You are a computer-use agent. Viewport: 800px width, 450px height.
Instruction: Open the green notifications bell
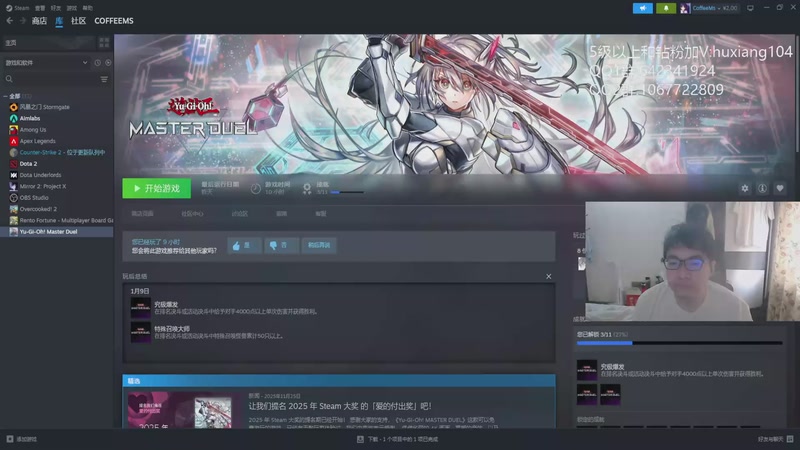coord(666,8)
